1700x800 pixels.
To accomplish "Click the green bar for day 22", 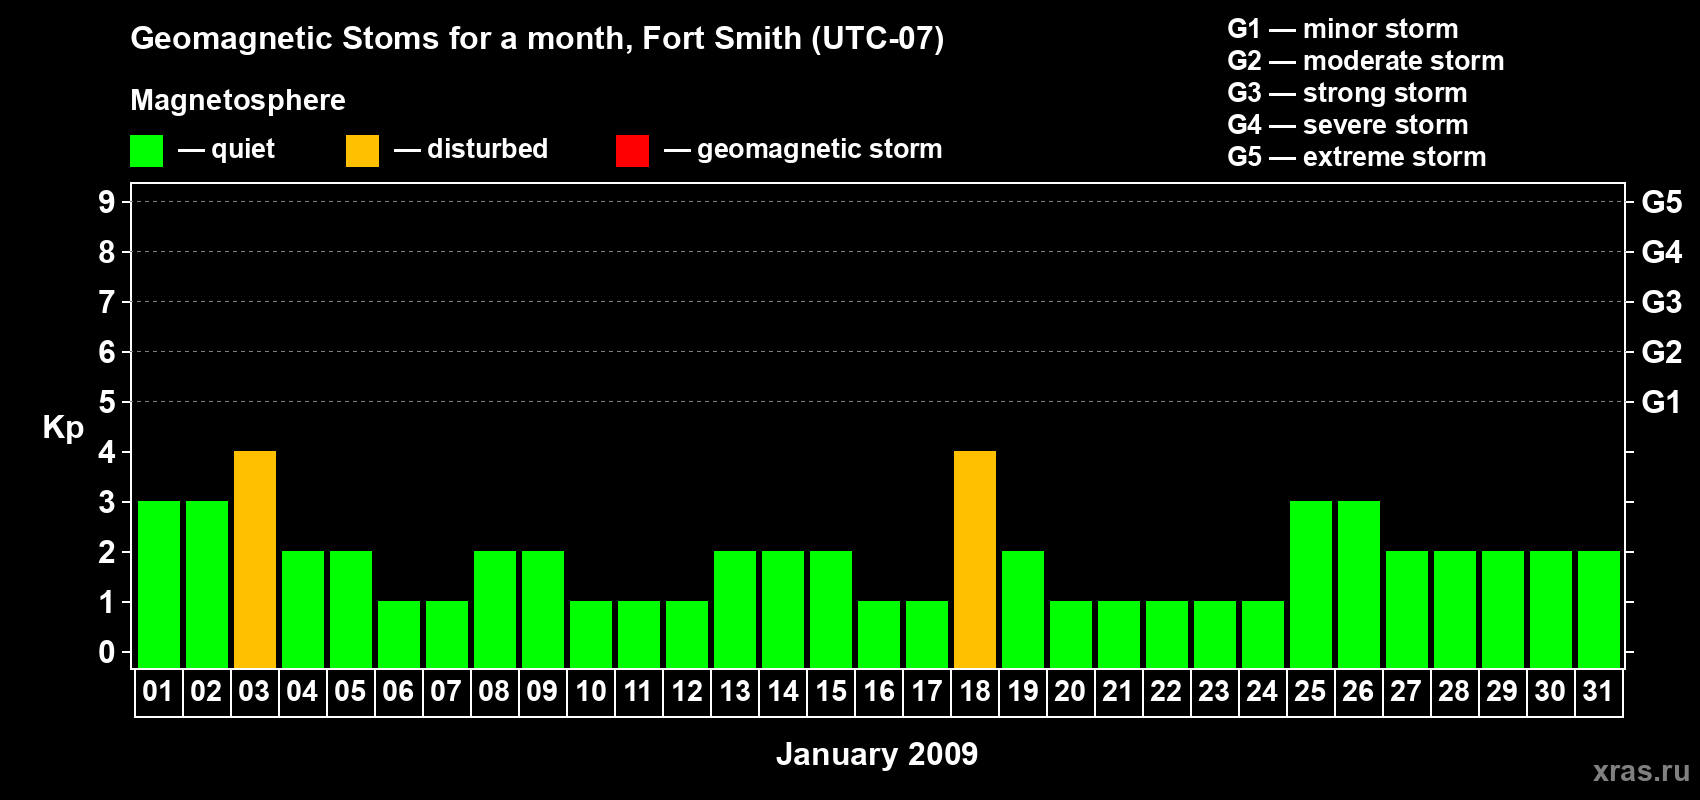I will tap(1167, 635).
